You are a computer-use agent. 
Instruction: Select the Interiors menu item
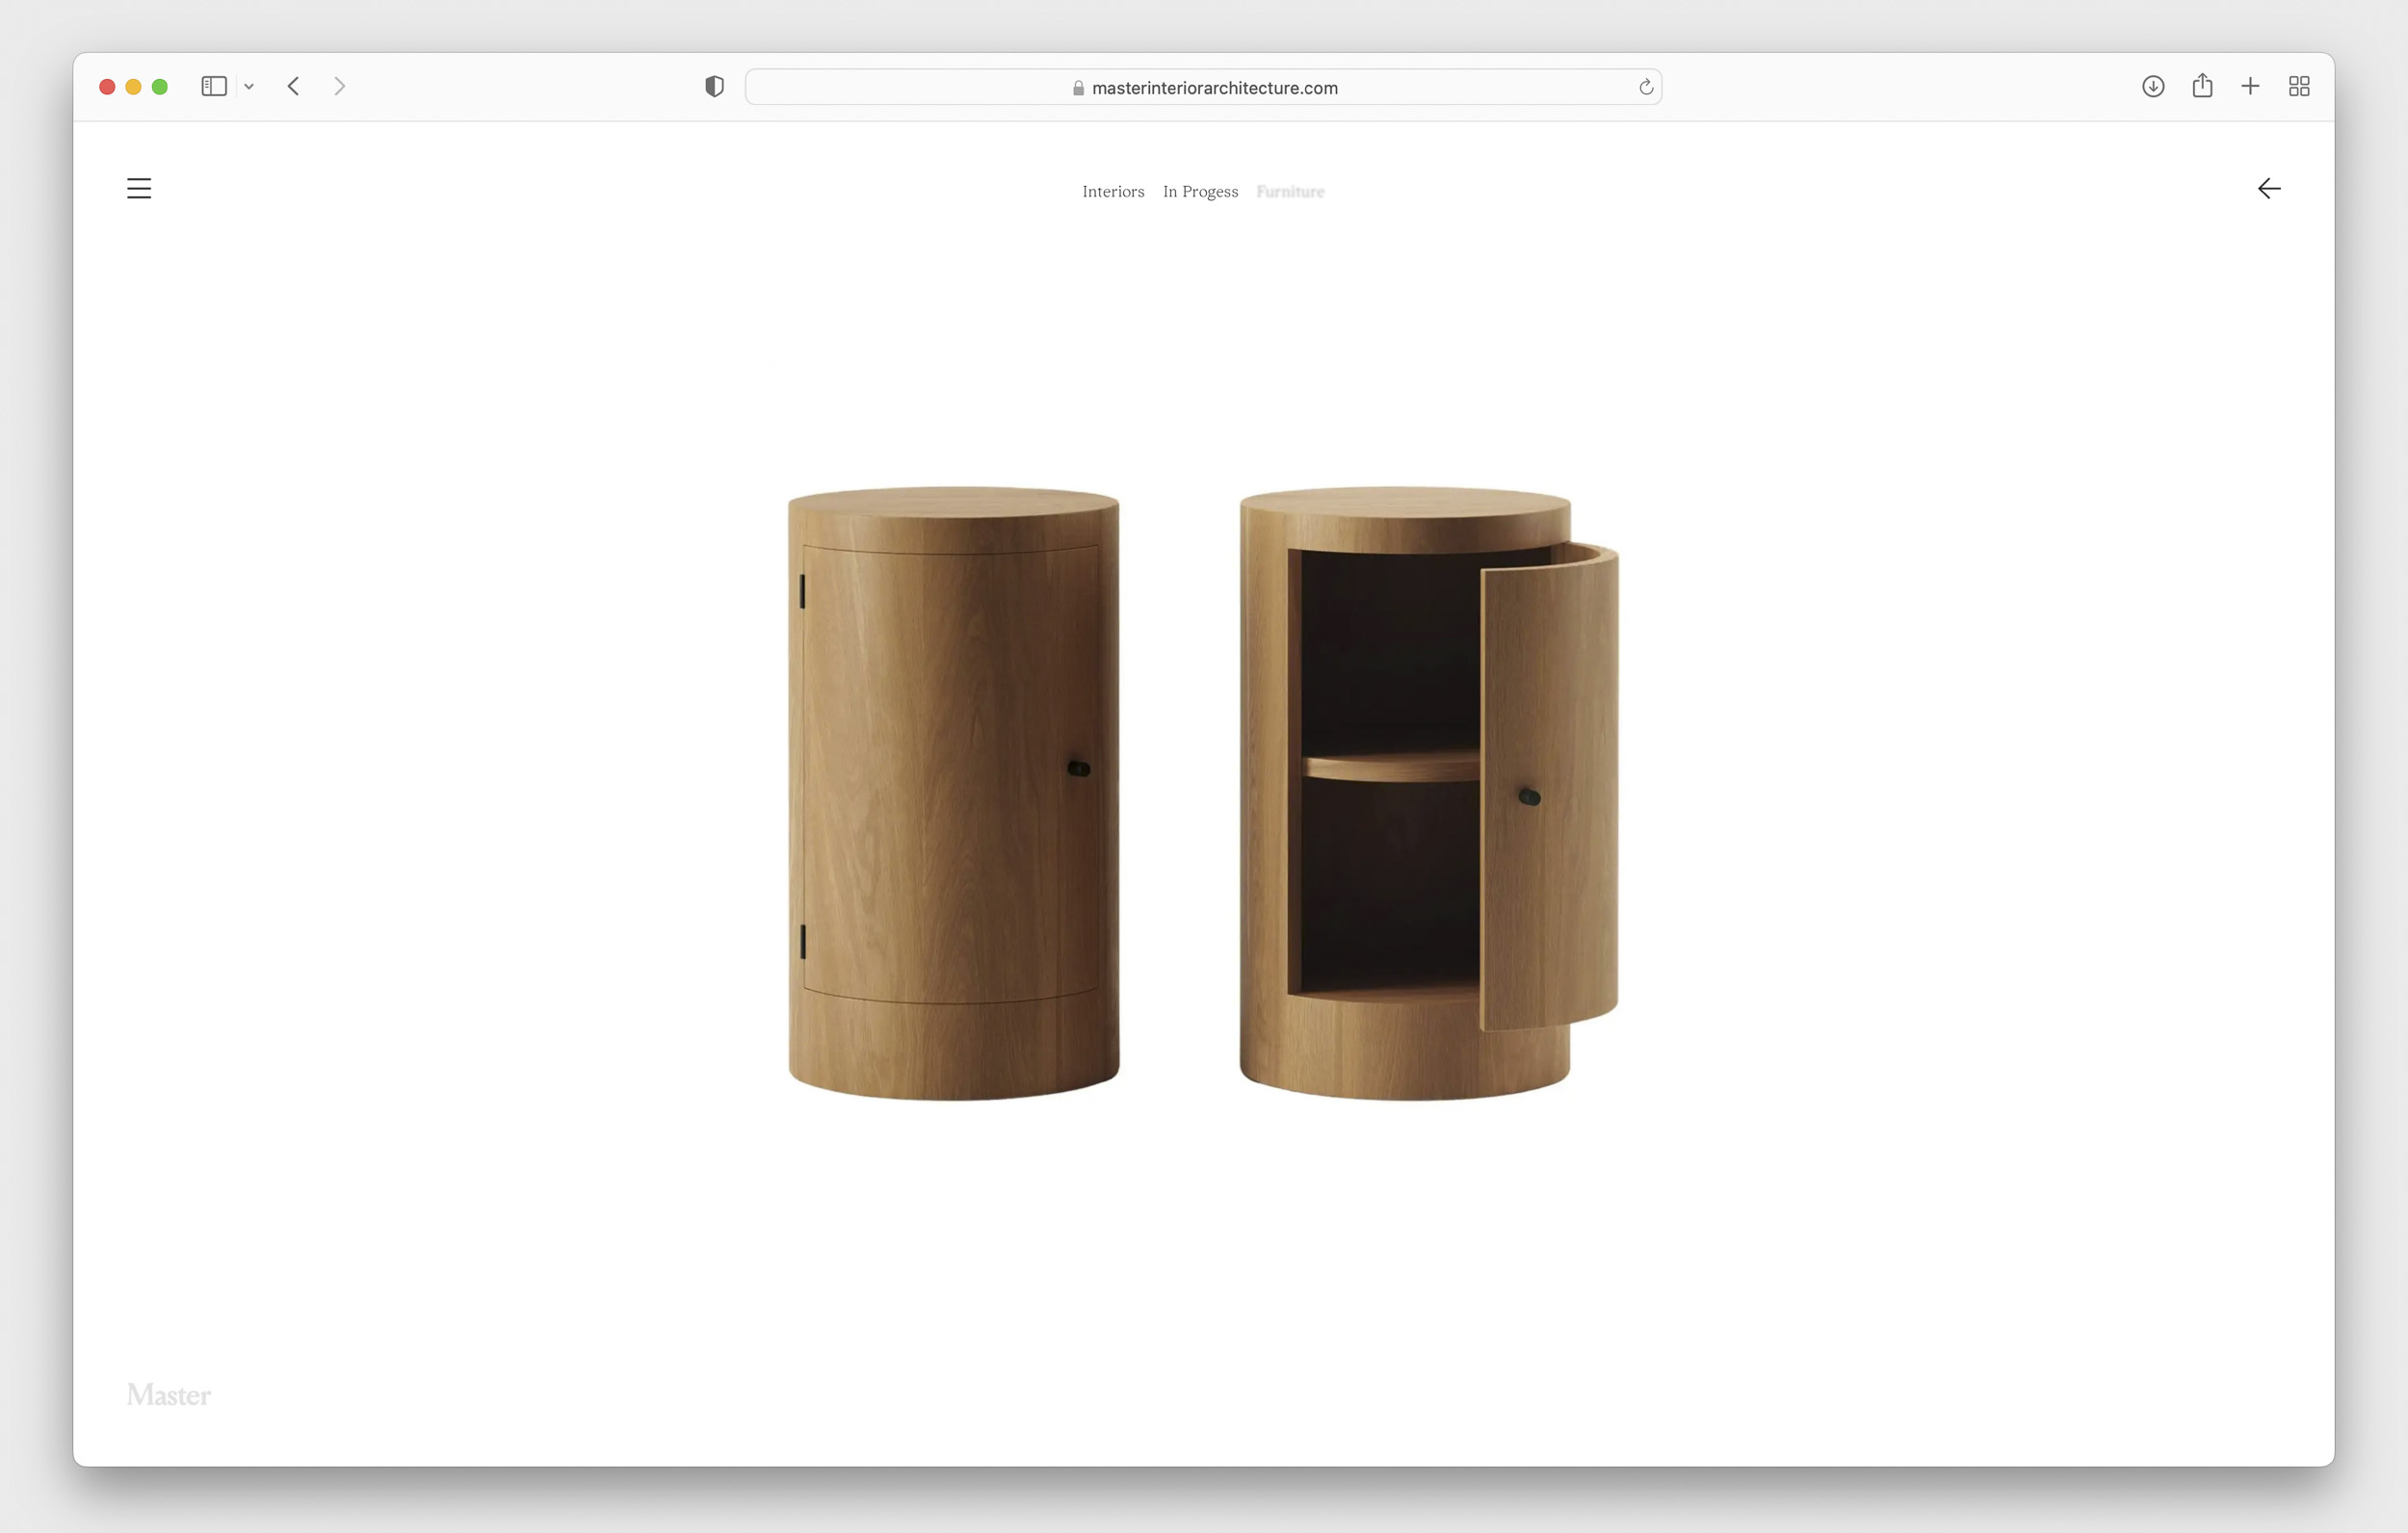(1113, 191)
